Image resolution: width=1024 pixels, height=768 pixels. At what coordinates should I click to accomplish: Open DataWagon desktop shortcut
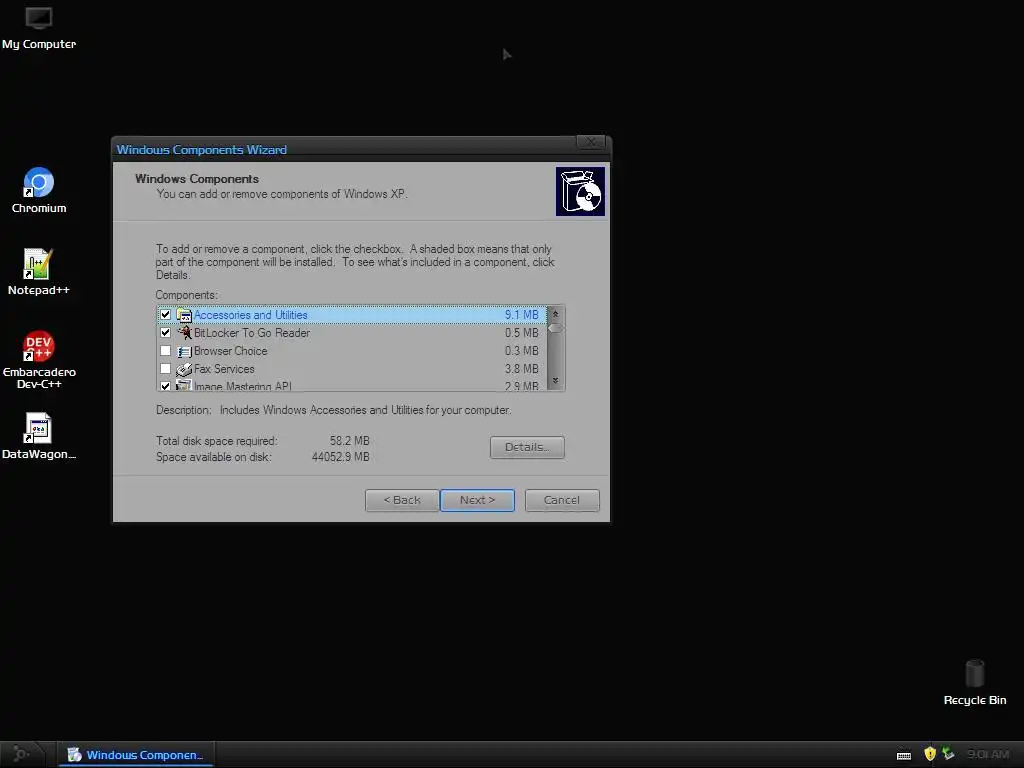(39, 436)
